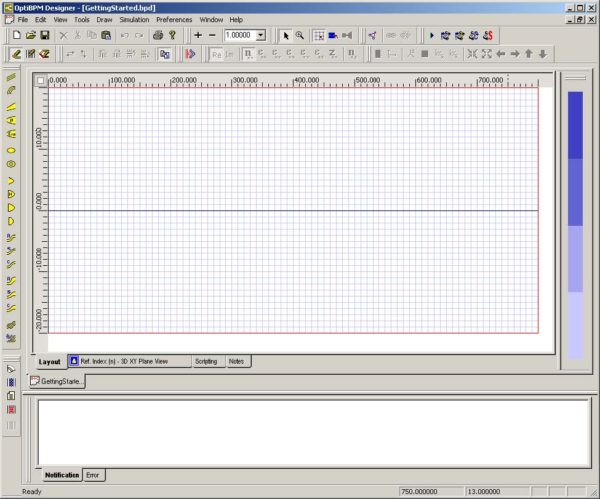
Task: Print the layout with the printer icon
Action: tap(158, 35)
